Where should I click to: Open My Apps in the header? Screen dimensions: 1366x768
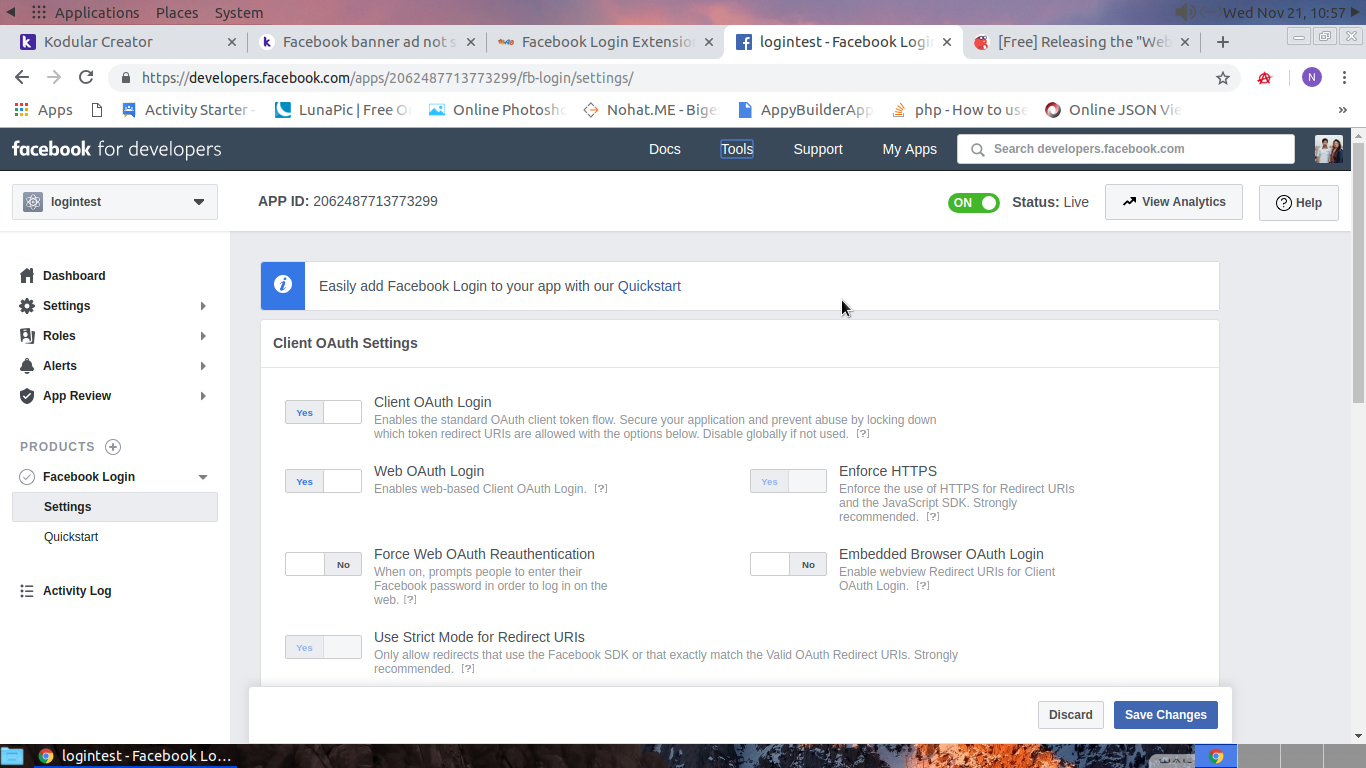(x=909, y=149)
